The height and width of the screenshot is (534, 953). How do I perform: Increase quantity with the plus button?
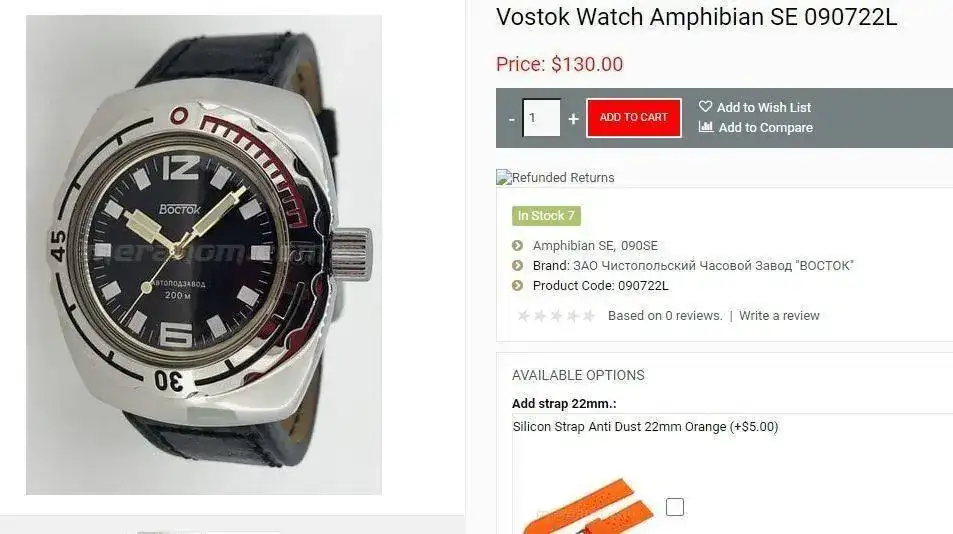pos(573,118)
